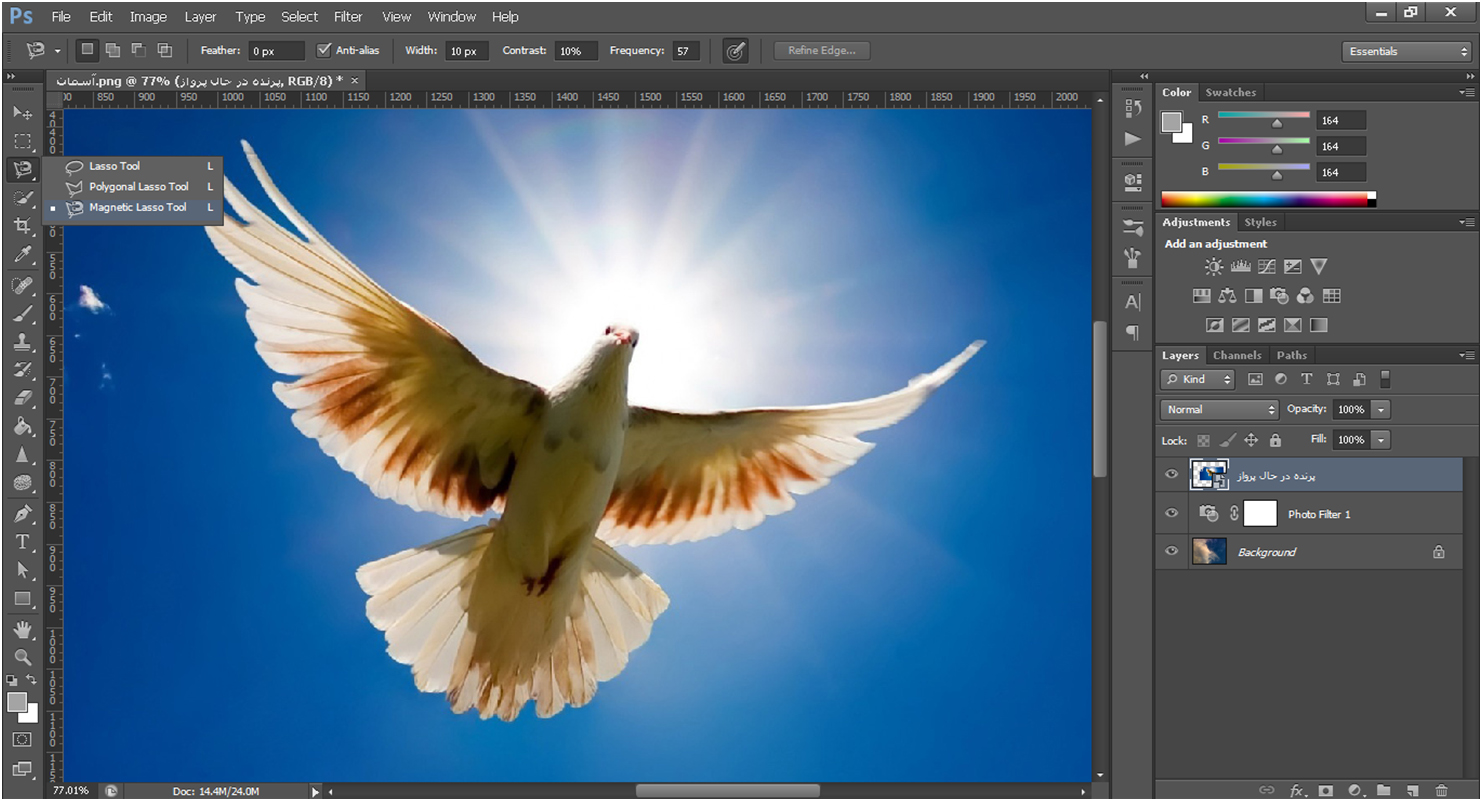The image size is (1482, 799).
Task: Open the Opacity slider arrow
Action: pos(1381,409)
